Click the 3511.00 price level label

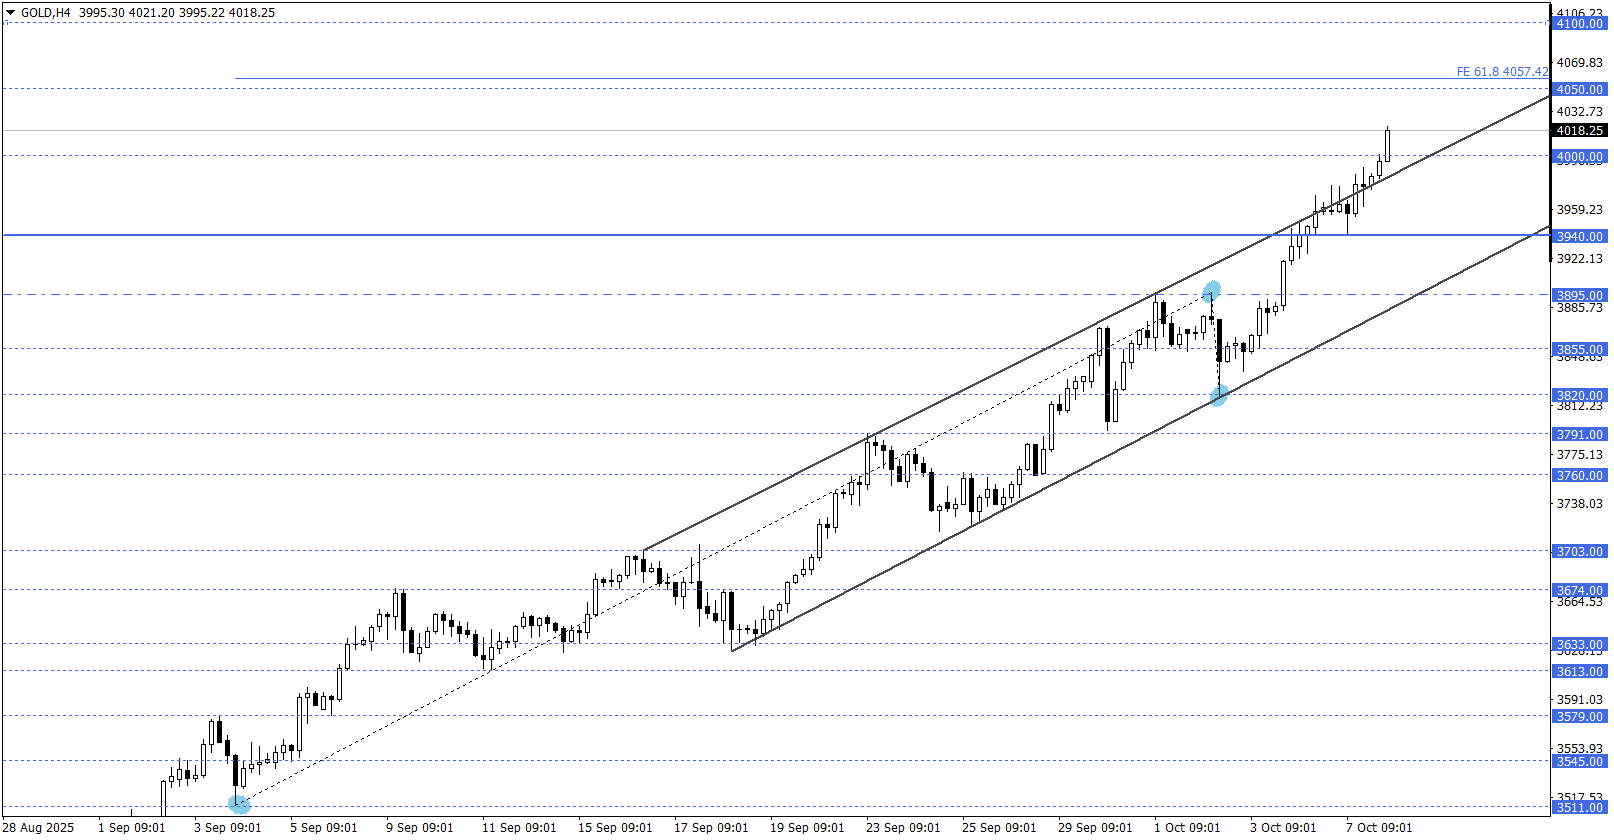coord(1579,808)
